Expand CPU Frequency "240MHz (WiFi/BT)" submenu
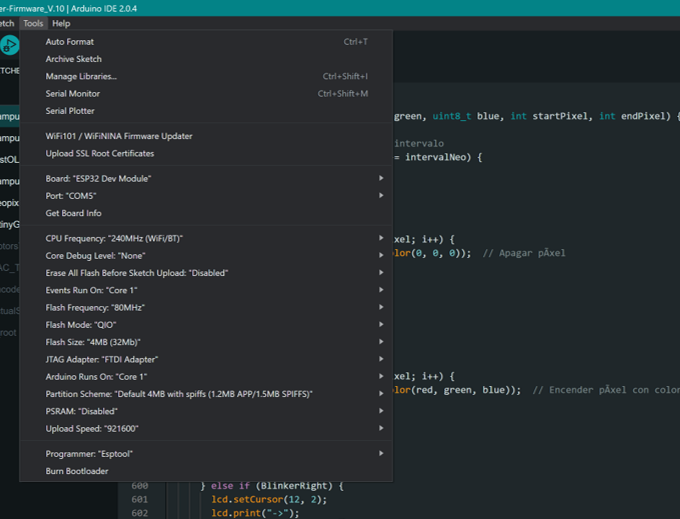 click(x=206, y=238)
